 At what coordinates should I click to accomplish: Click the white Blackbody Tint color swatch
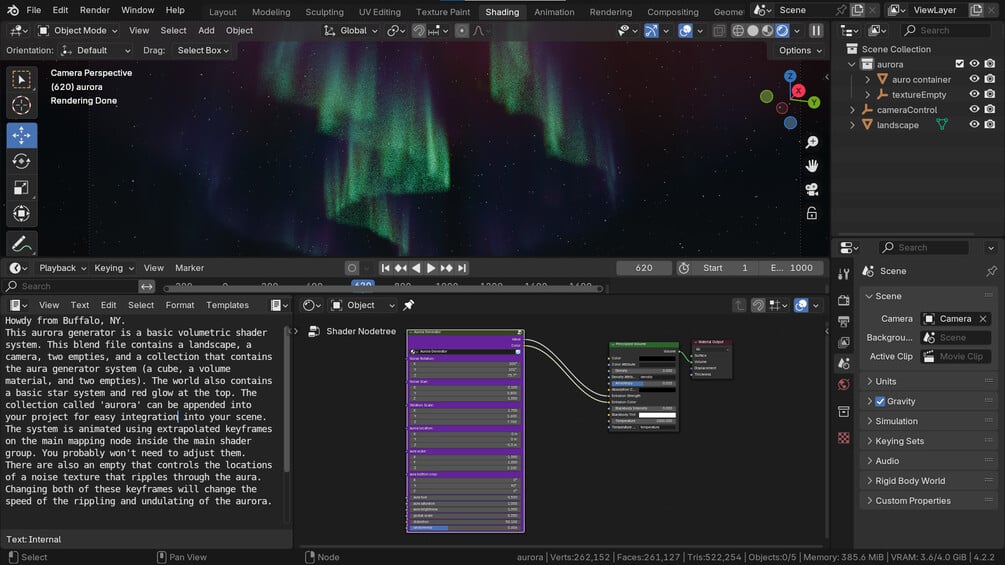[x=657, y=414]
